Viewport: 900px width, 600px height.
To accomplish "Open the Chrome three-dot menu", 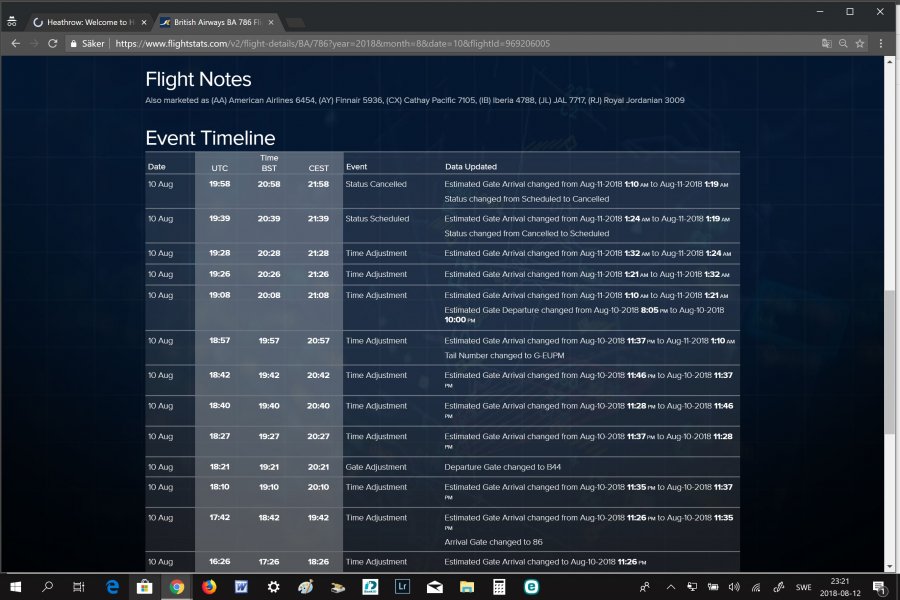I will click(881, 44).
